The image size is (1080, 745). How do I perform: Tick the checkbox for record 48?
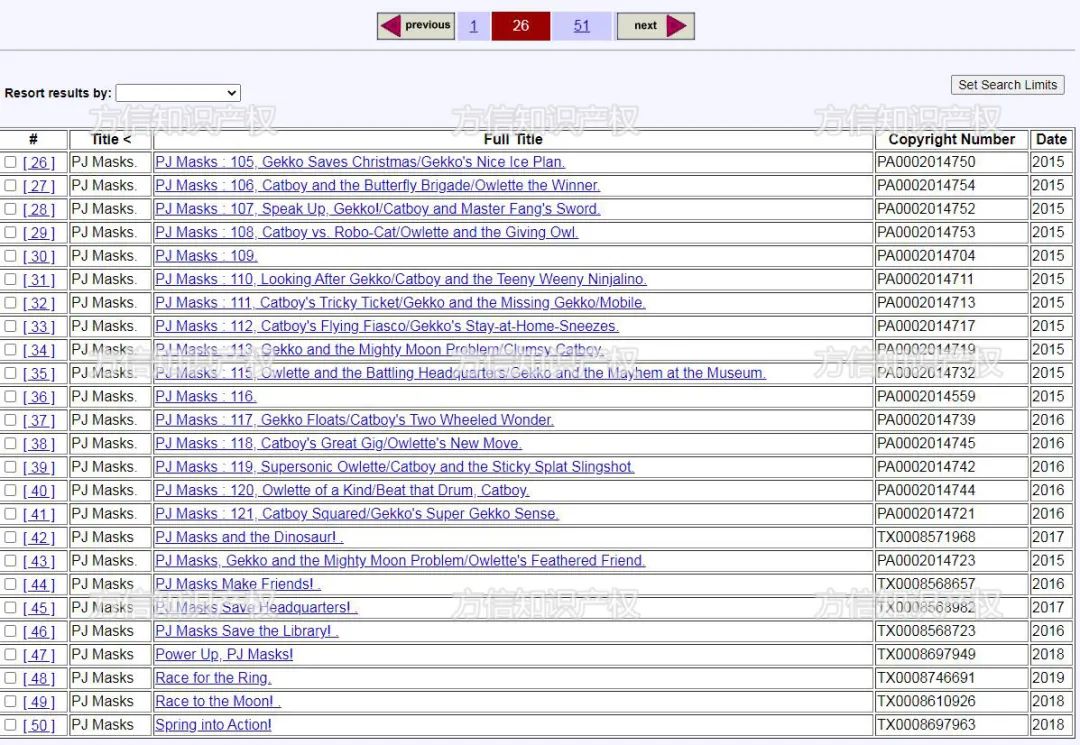10,678
